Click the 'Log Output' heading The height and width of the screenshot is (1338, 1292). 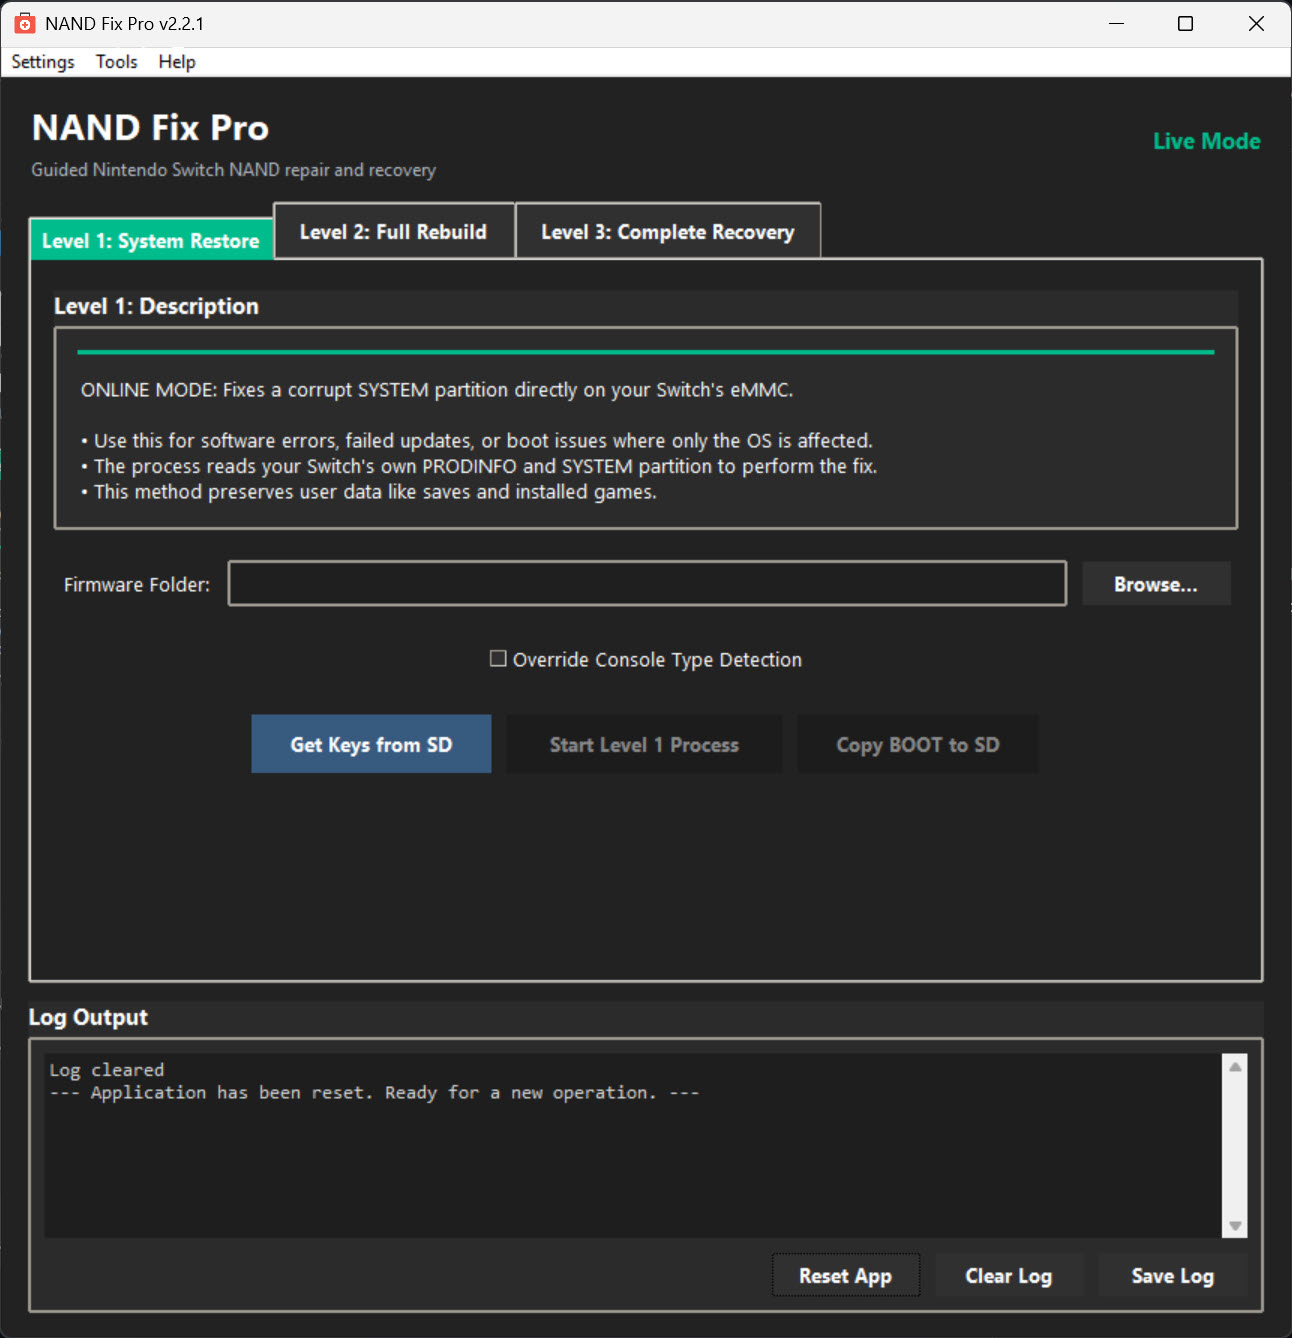[x=88, y=1017]
